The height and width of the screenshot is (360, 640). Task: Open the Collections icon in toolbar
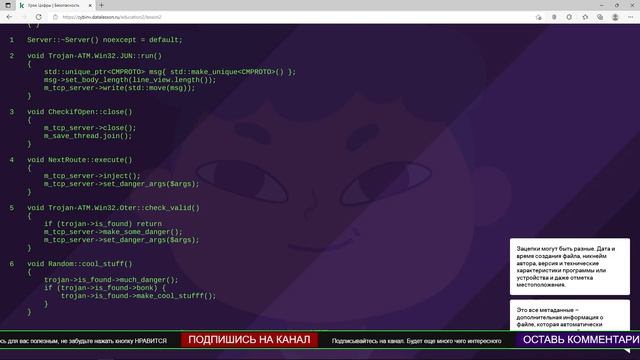click(600, 17)
